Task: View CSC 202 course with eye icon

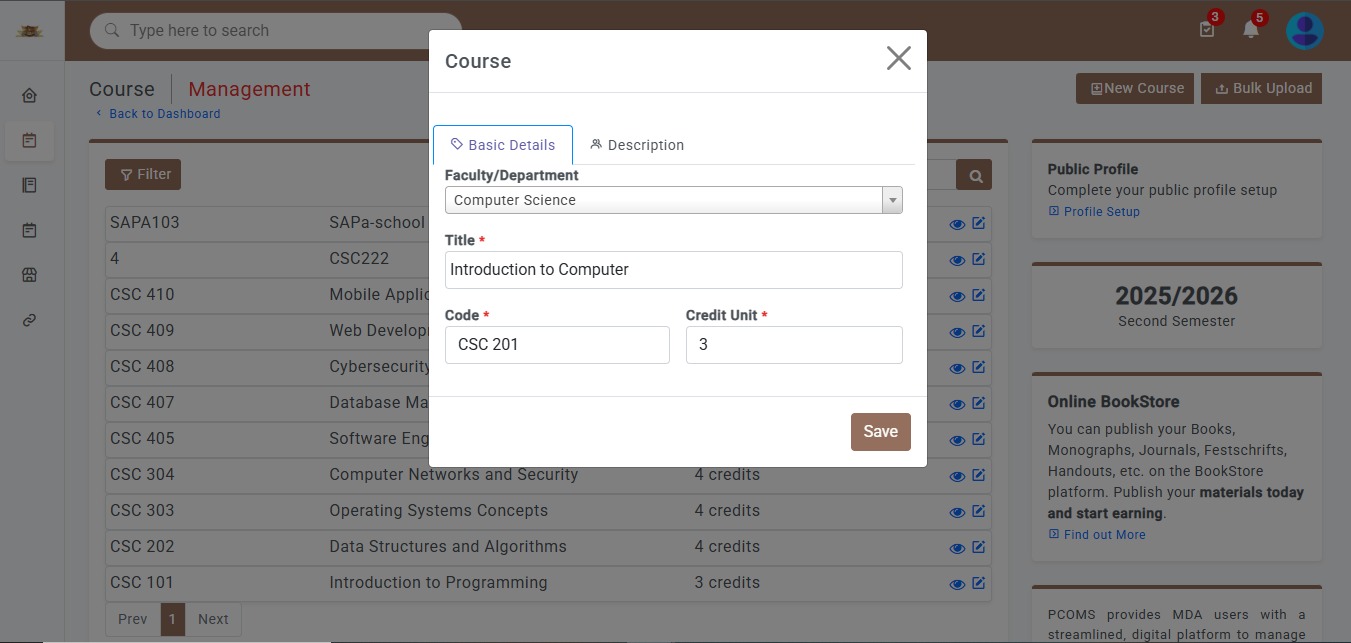Action: click(x=957, y=548)
